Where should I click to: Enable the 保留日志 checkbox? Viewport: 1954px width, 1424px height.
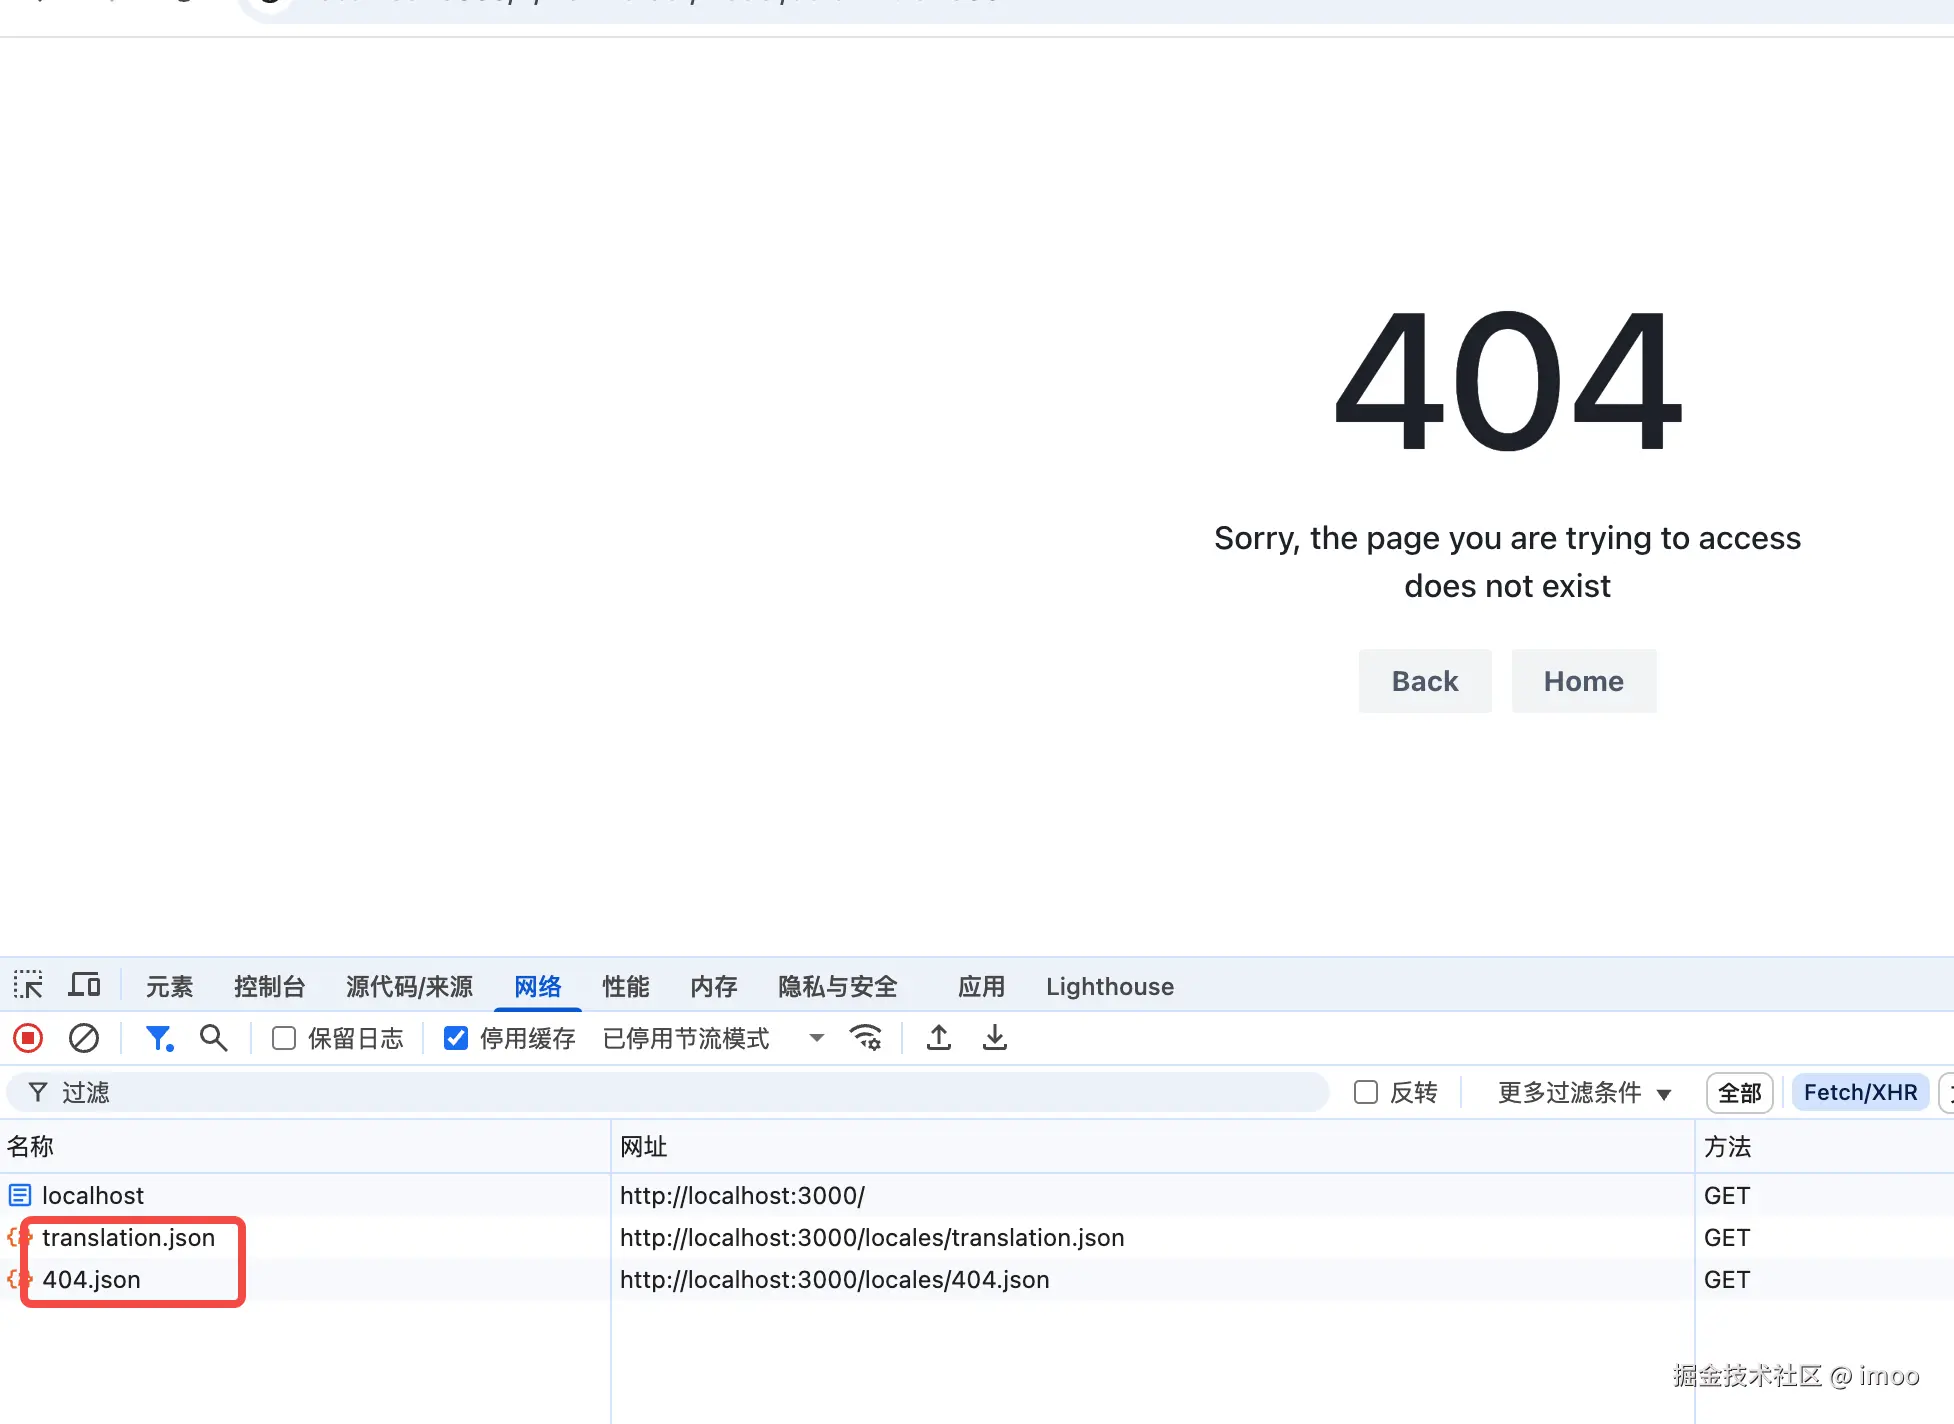click(284, 1038)
